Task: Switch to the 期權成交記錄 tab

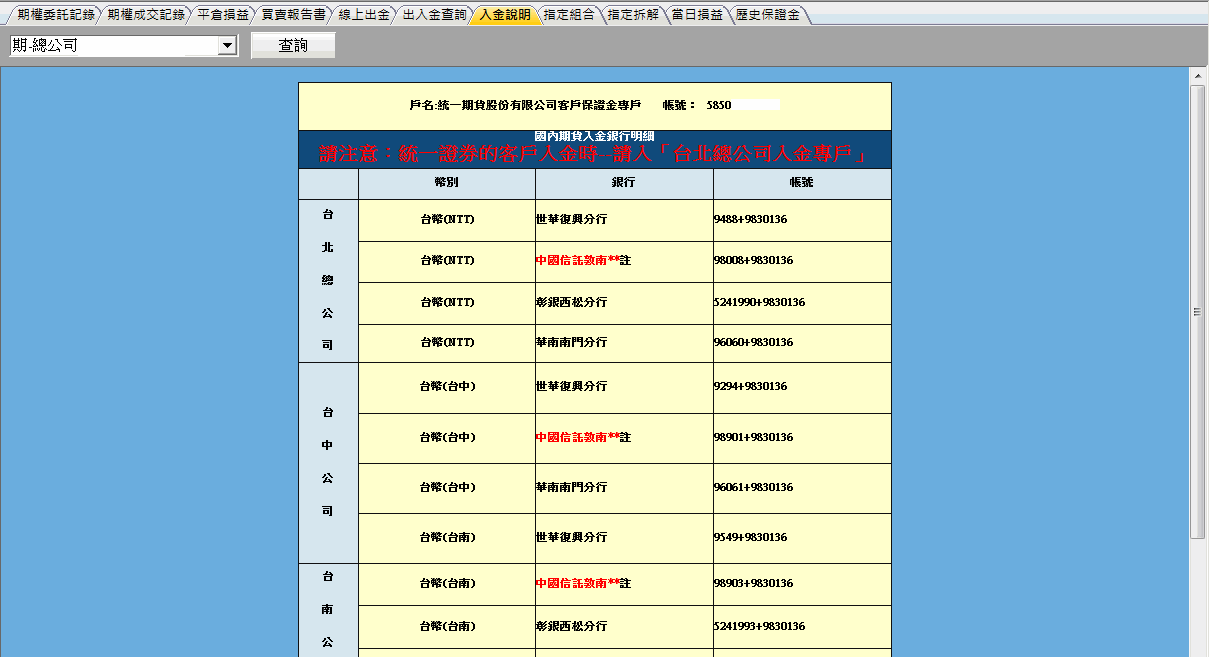Action: pyautogui.click(x=145, y=15)
